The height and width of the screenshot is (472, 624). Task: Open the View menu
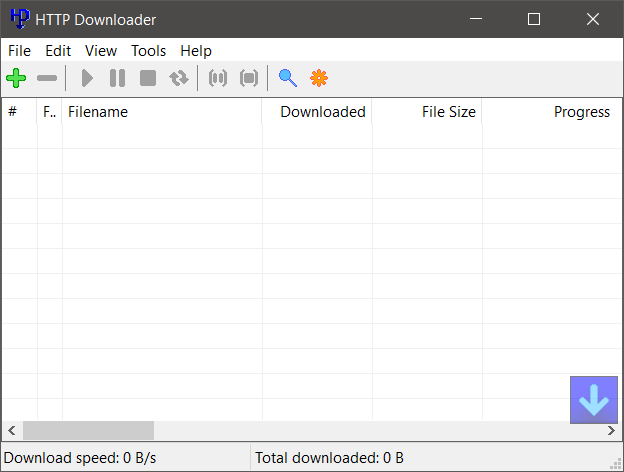[101, 51]
